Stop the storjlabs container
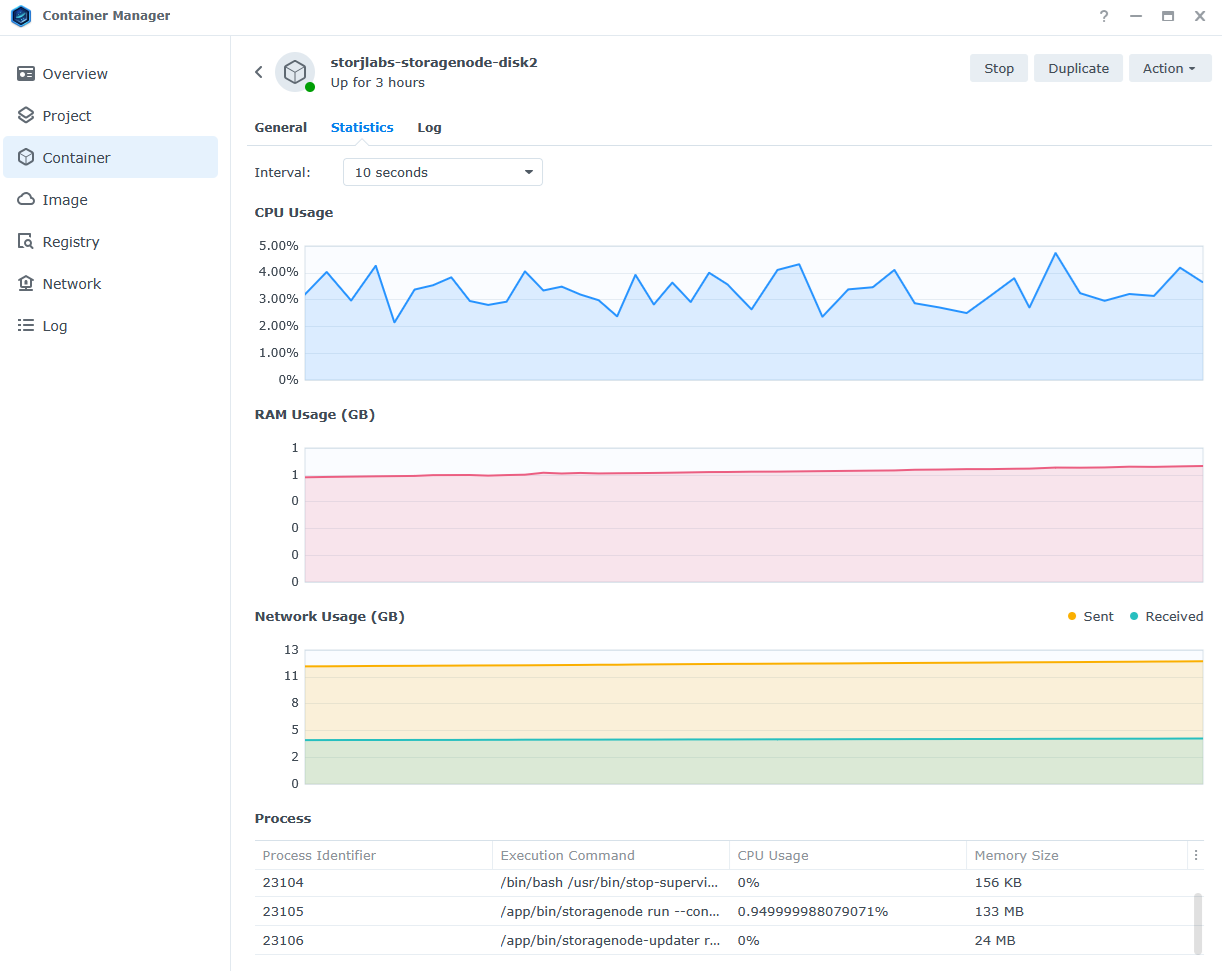The width and height of the screenshot is (1222, 971). (x=998, y=68)
